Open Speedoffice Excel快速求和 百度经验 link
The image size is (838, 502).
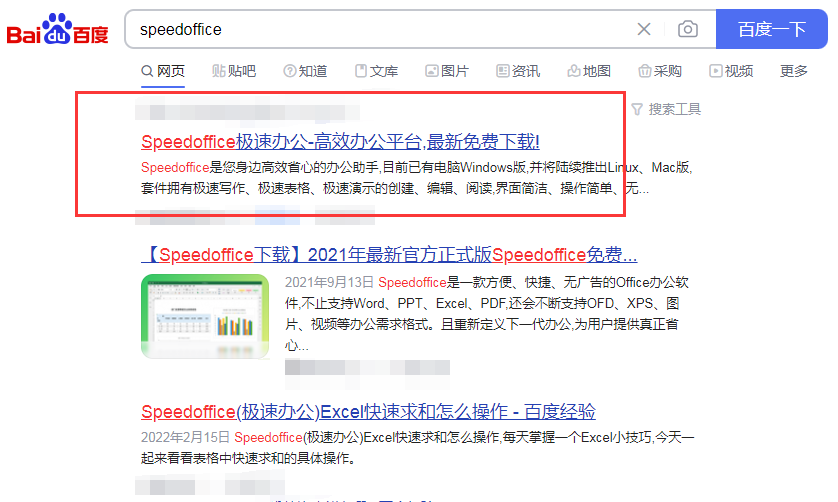point(368,412)
